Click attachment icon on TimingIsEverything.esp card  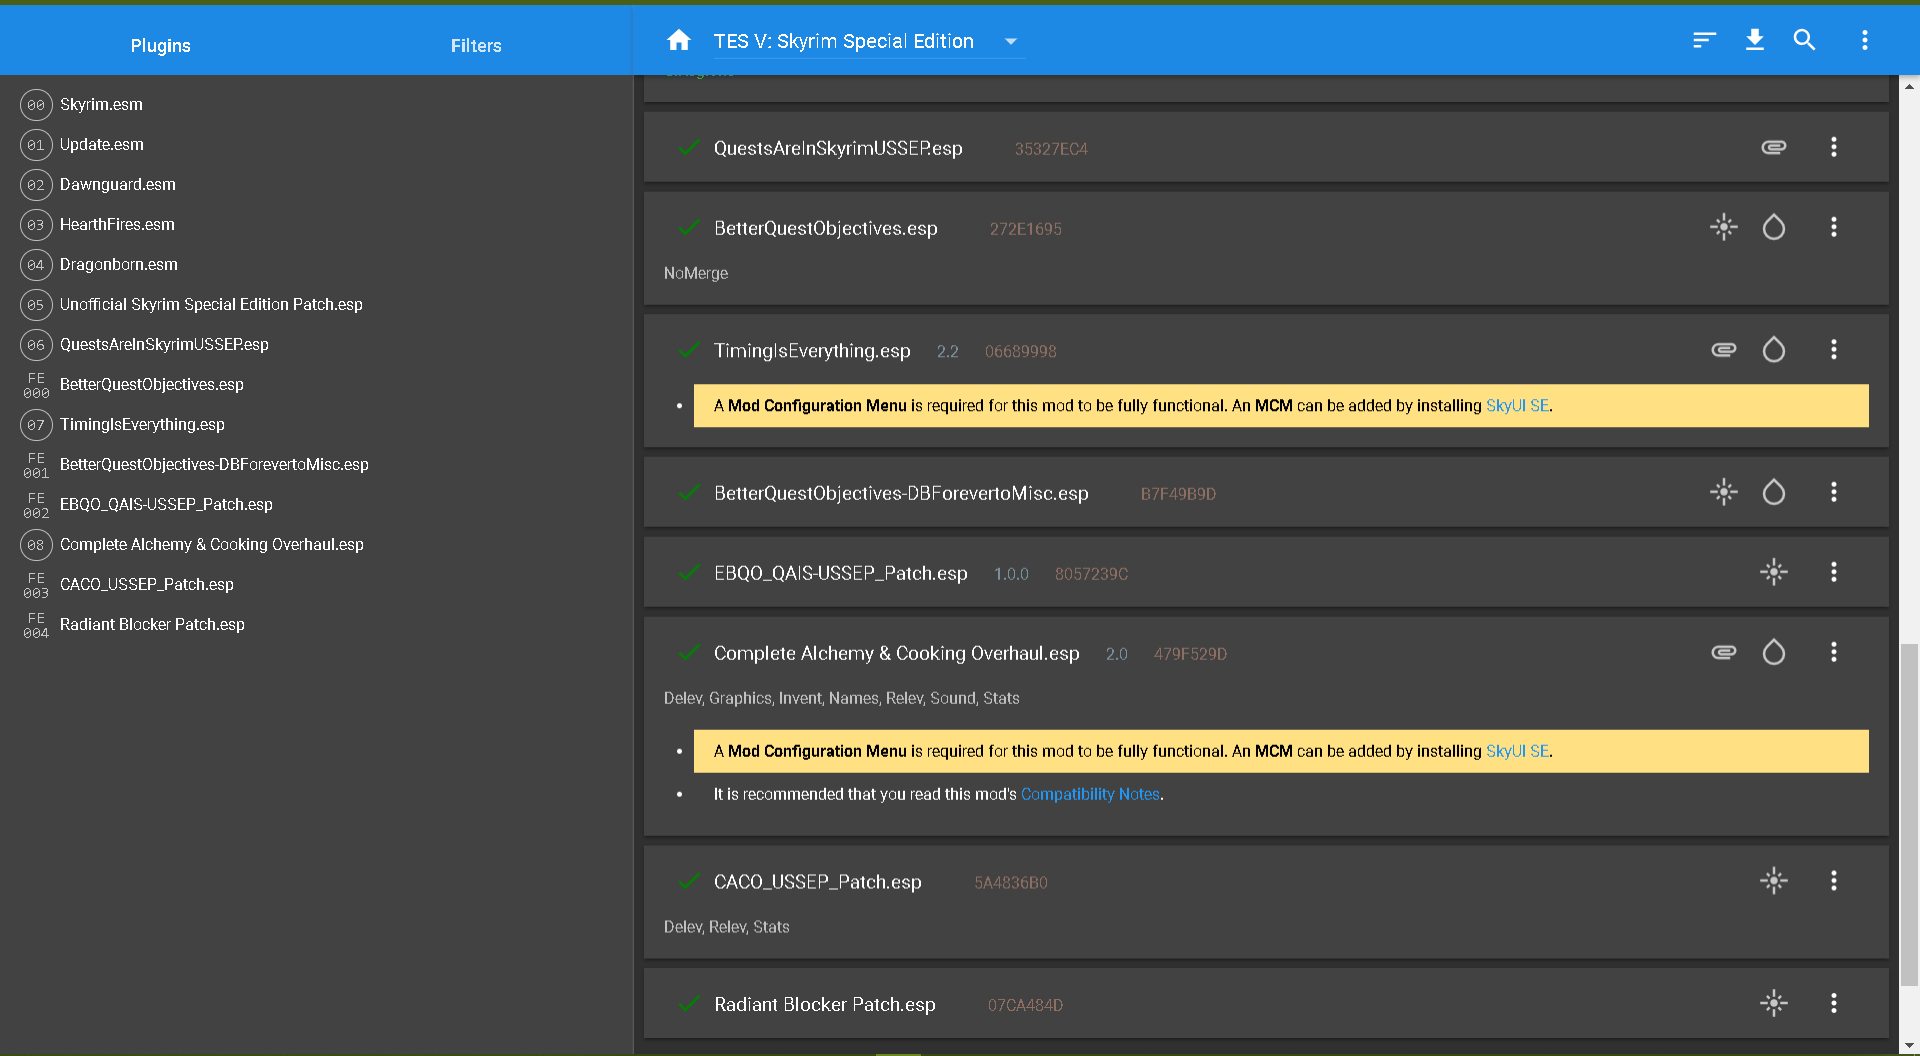pyautogui.click(x=1724, y=350)
